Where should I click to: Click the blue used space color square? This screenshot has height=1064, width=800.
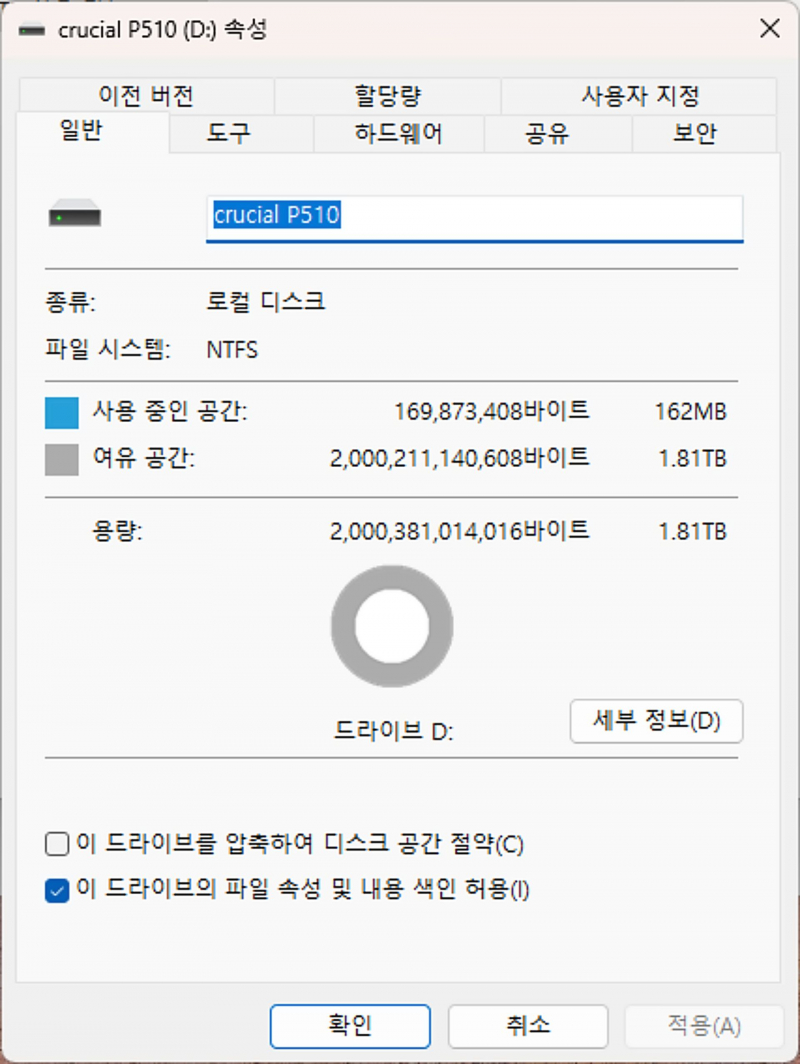(x=61, y=412)
